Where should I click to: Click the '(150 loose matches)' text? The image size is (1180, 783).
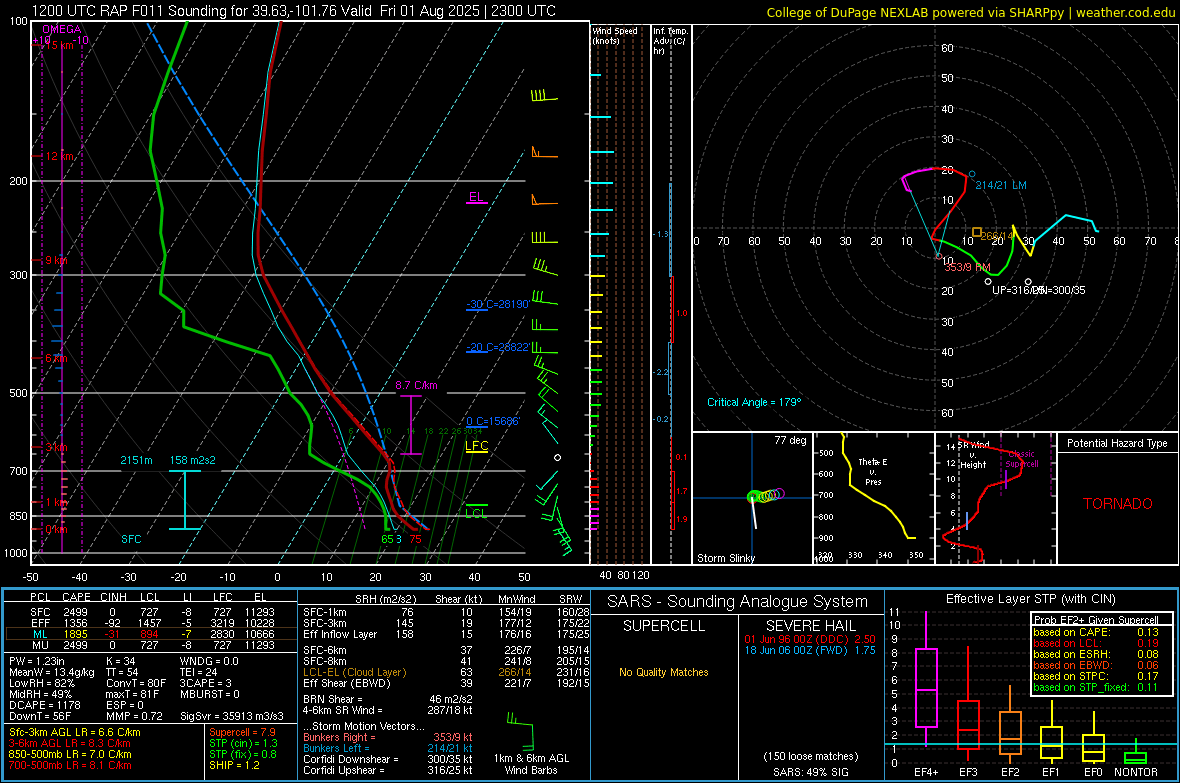810,757
